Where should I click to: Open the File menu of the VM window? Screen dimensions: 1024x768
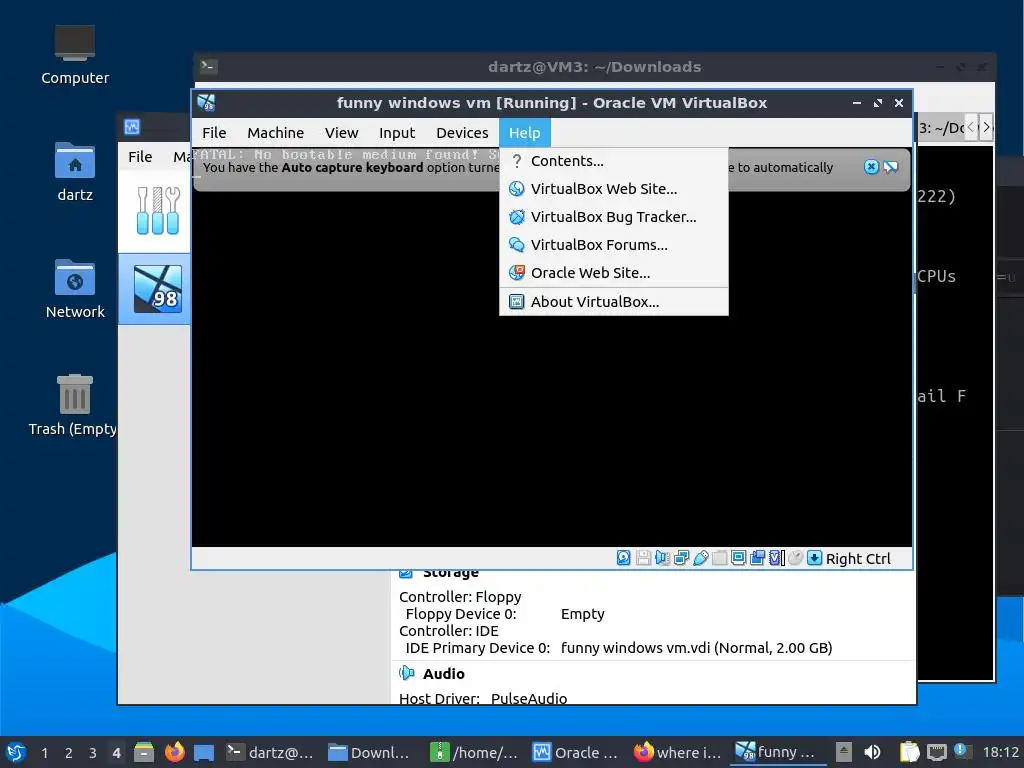pyautogui.click(x=214, y=133)
